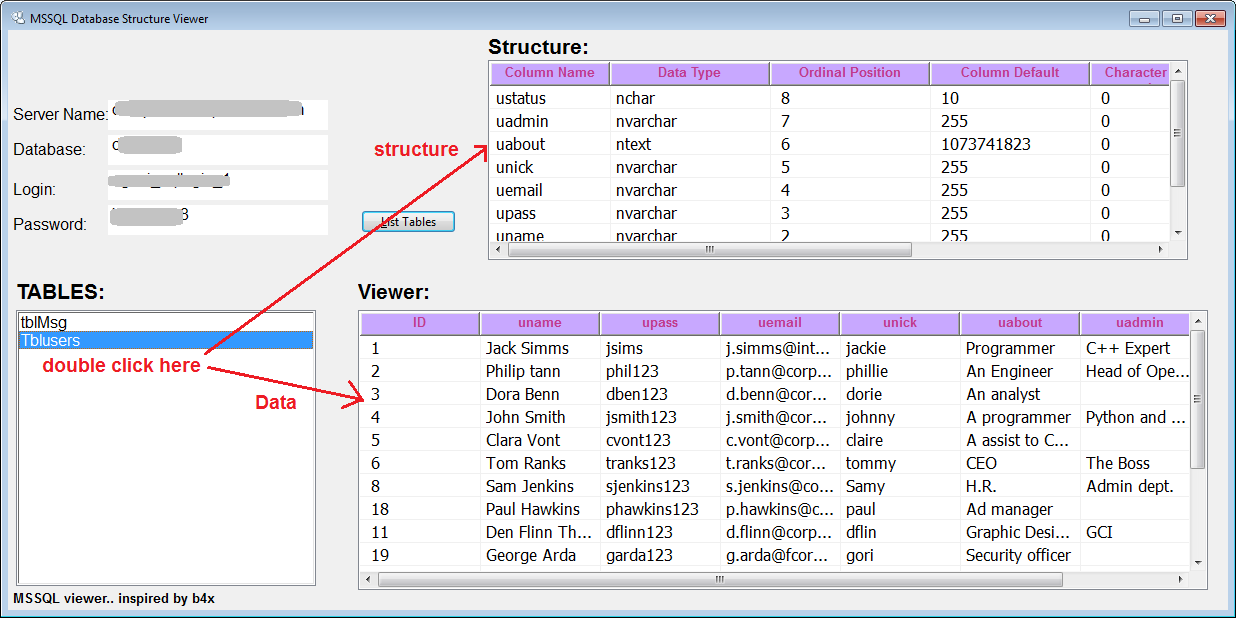Click the 1073741823 column default value
Screen dimensions: 1236x618
click(1010, 144)
